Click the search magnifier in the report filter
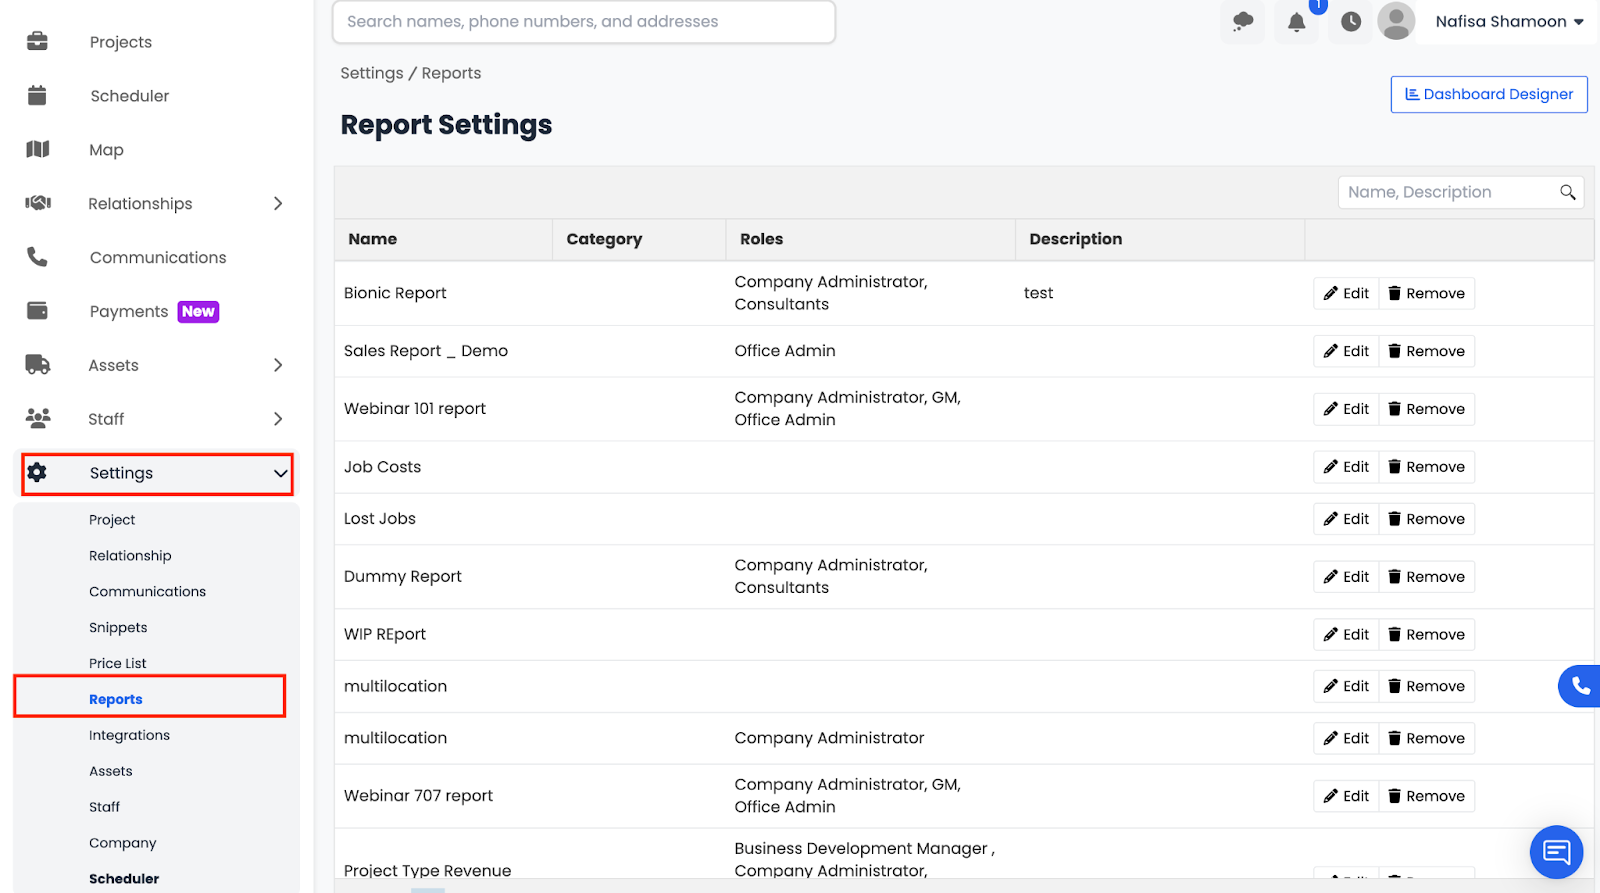The image size is (1600, 893). 1567,192
